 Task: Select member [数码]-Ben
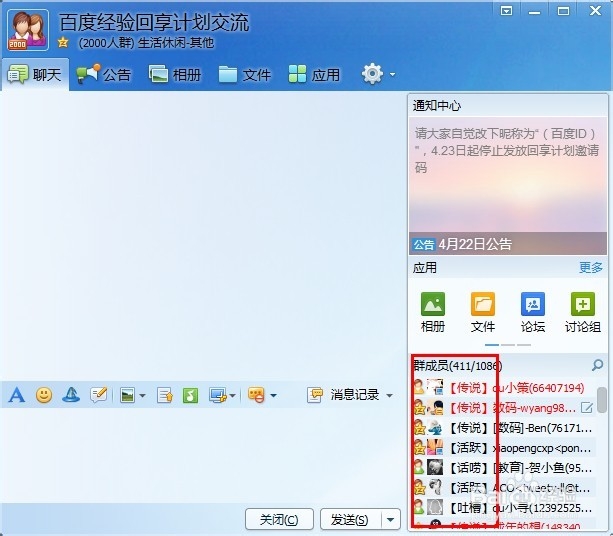[504, 428]
